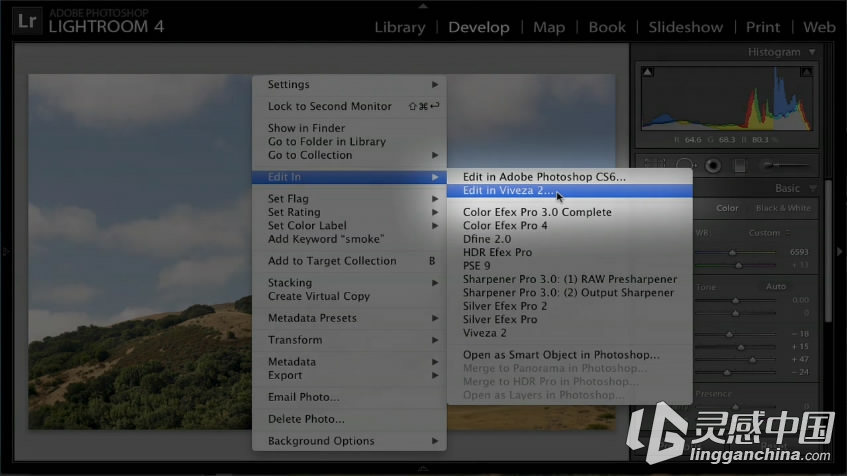Click Add to Target Collection
The width and height of the screenshot is (847, 476).
point(349,261)
